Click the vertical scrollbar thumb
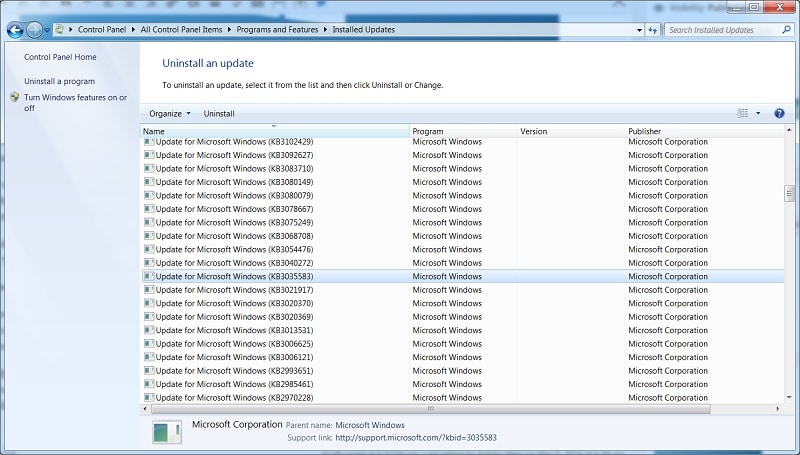 pyautogui.click(x=789, y=194)
